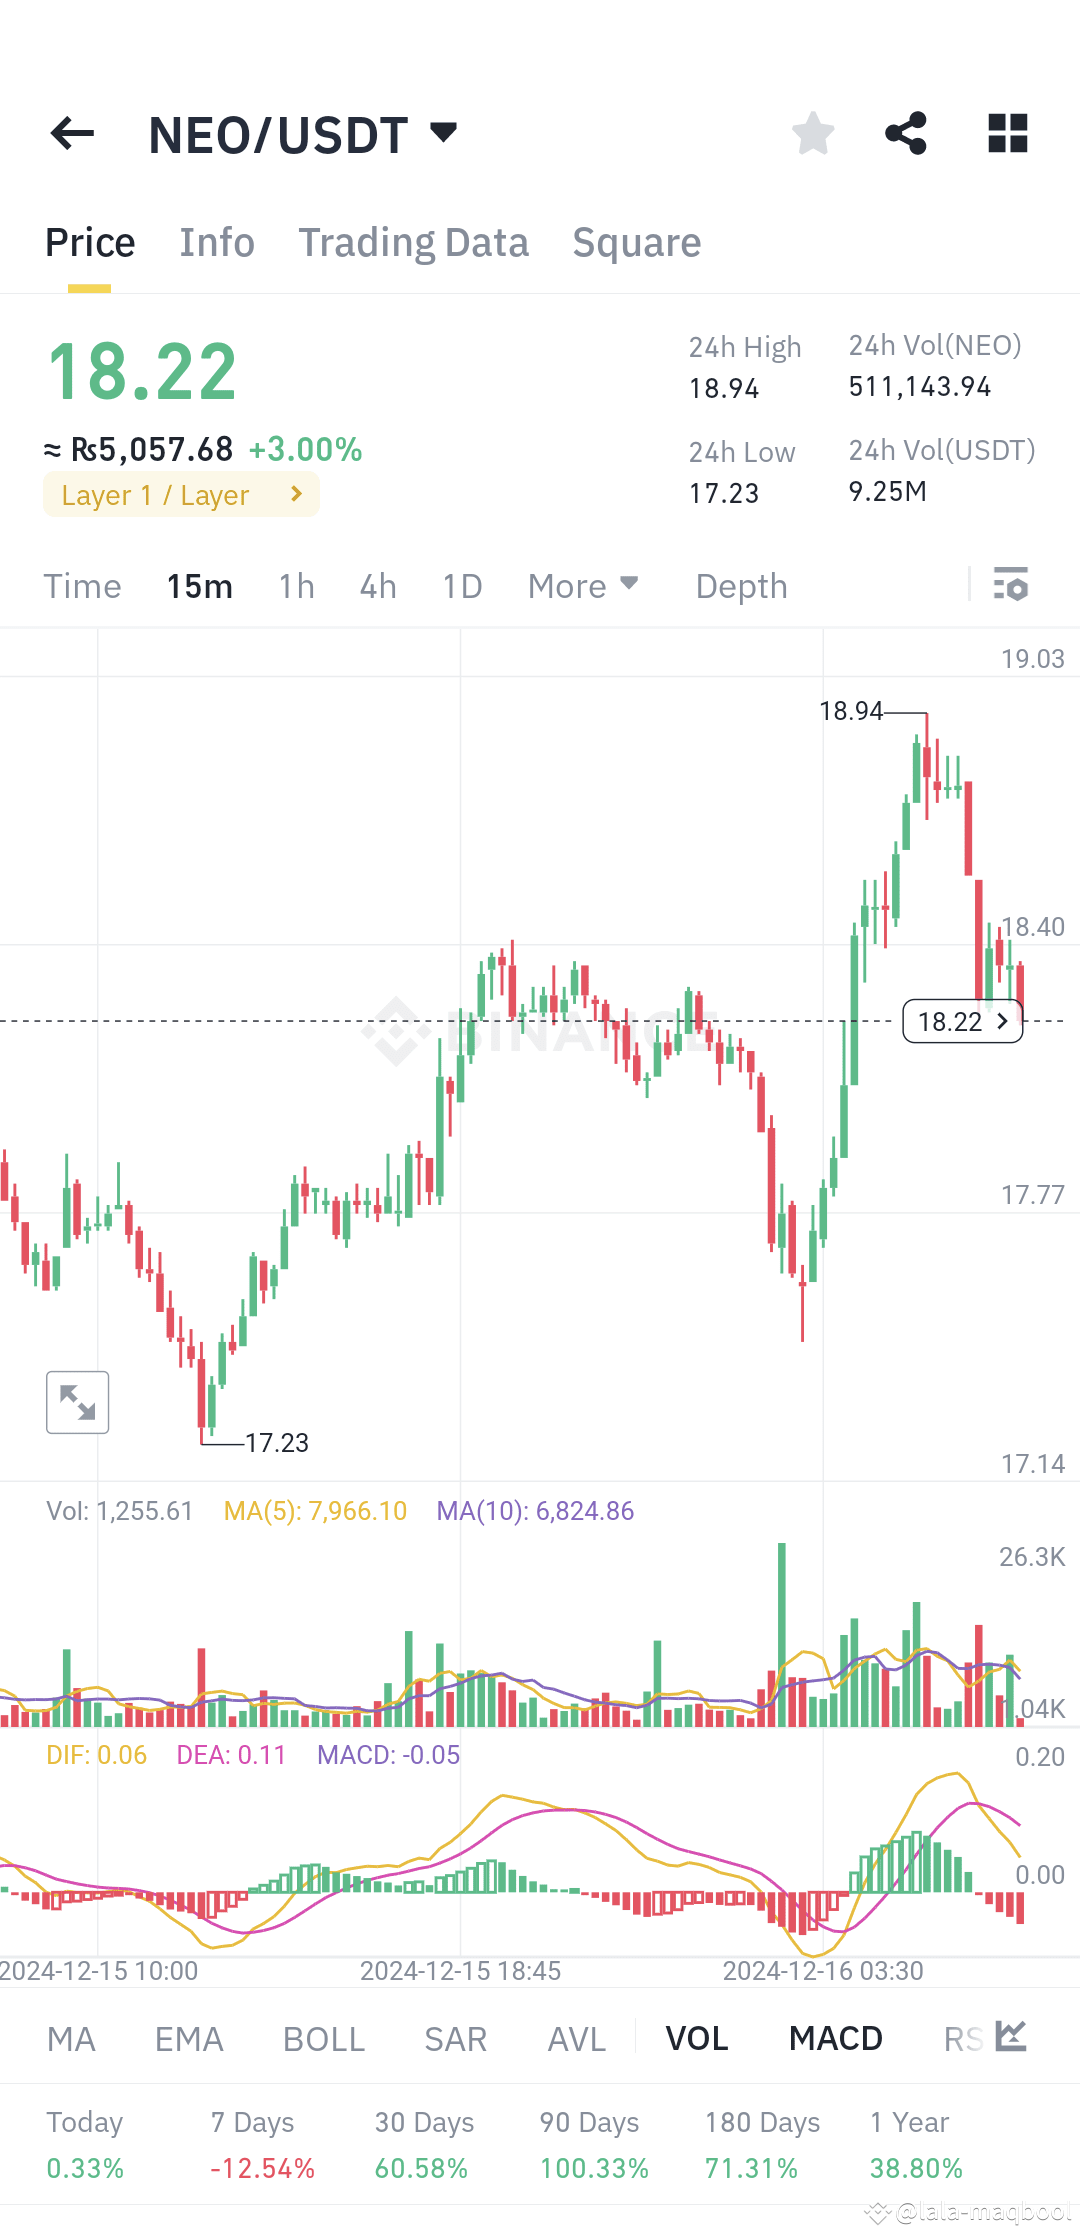Open the chart type selector at bottom right
The image size is (1080, 2234).
coord(1010,2038)
